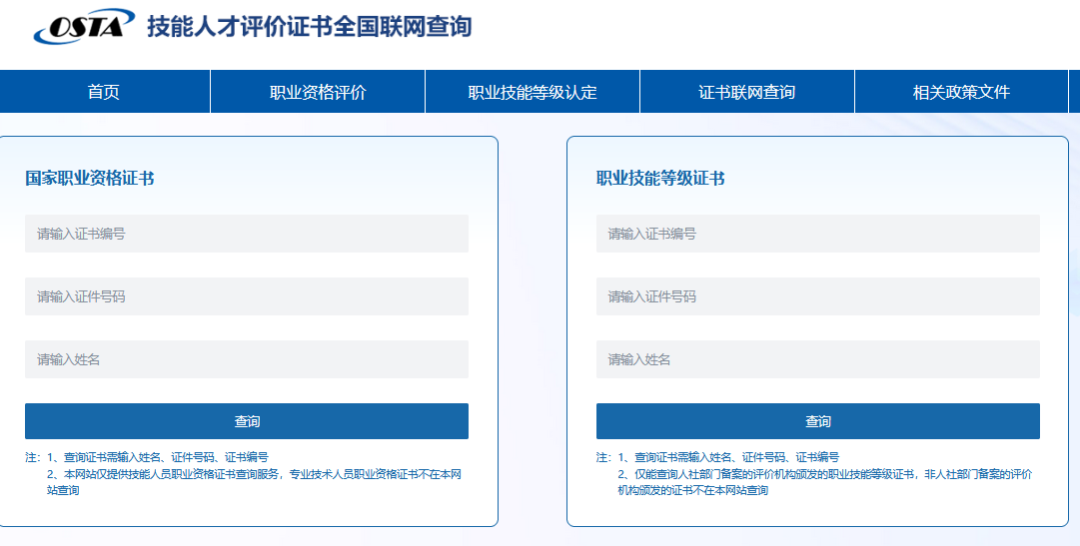This screenshot has width=1080, height=546.
Task: Open the 首页 navigation tab
Action: (104, 92)
